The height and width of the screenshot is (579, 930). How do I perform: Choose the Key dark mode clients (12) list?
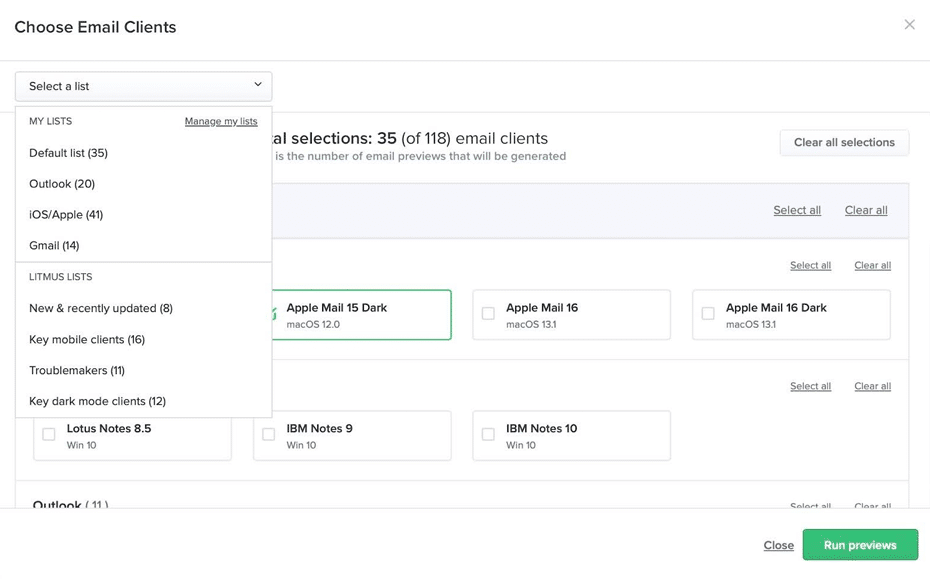click(97, 400)
